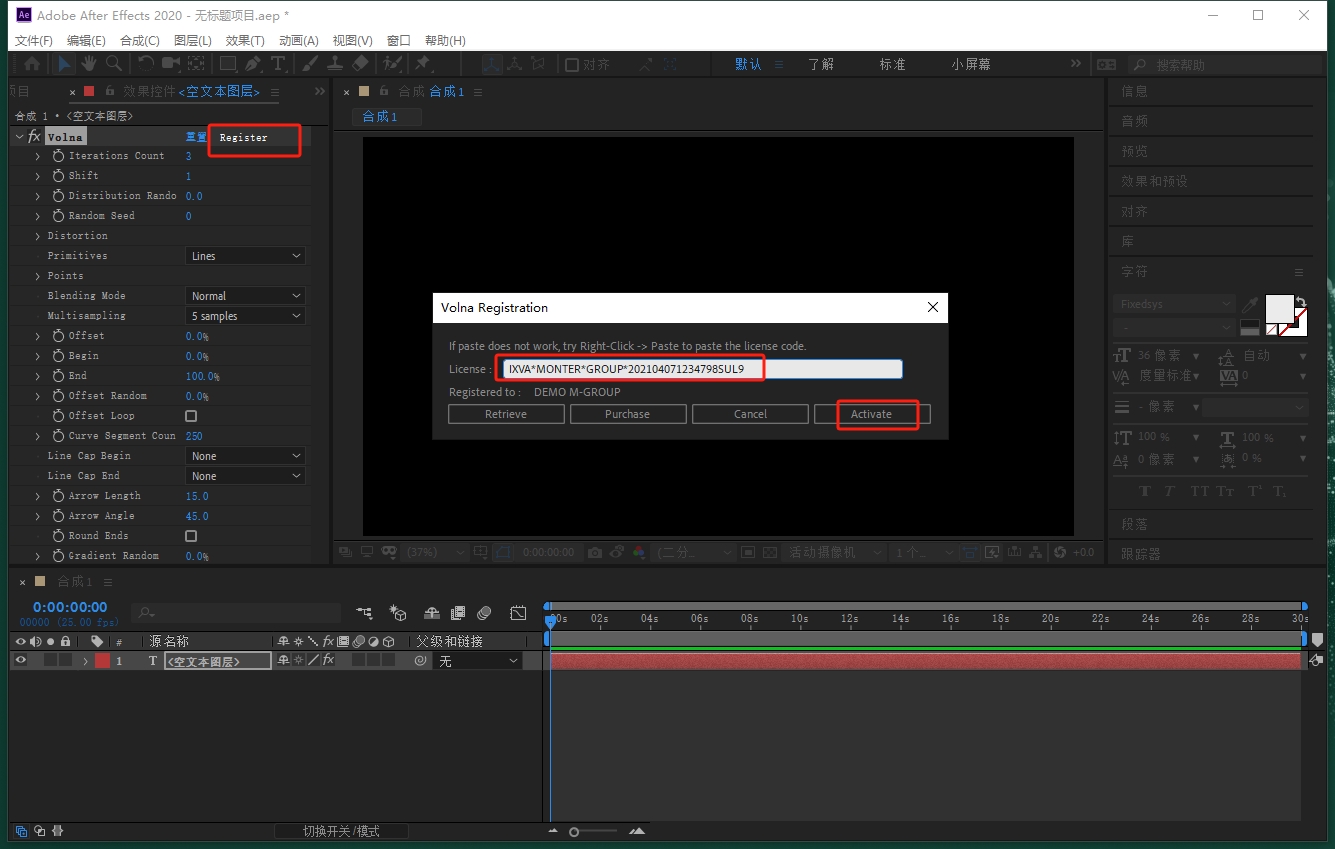This screenshot has height=849, width=1335.
Task: Click the snapshot camera icon in viewer
Action: pyautogui.click(x=595, y=552)
